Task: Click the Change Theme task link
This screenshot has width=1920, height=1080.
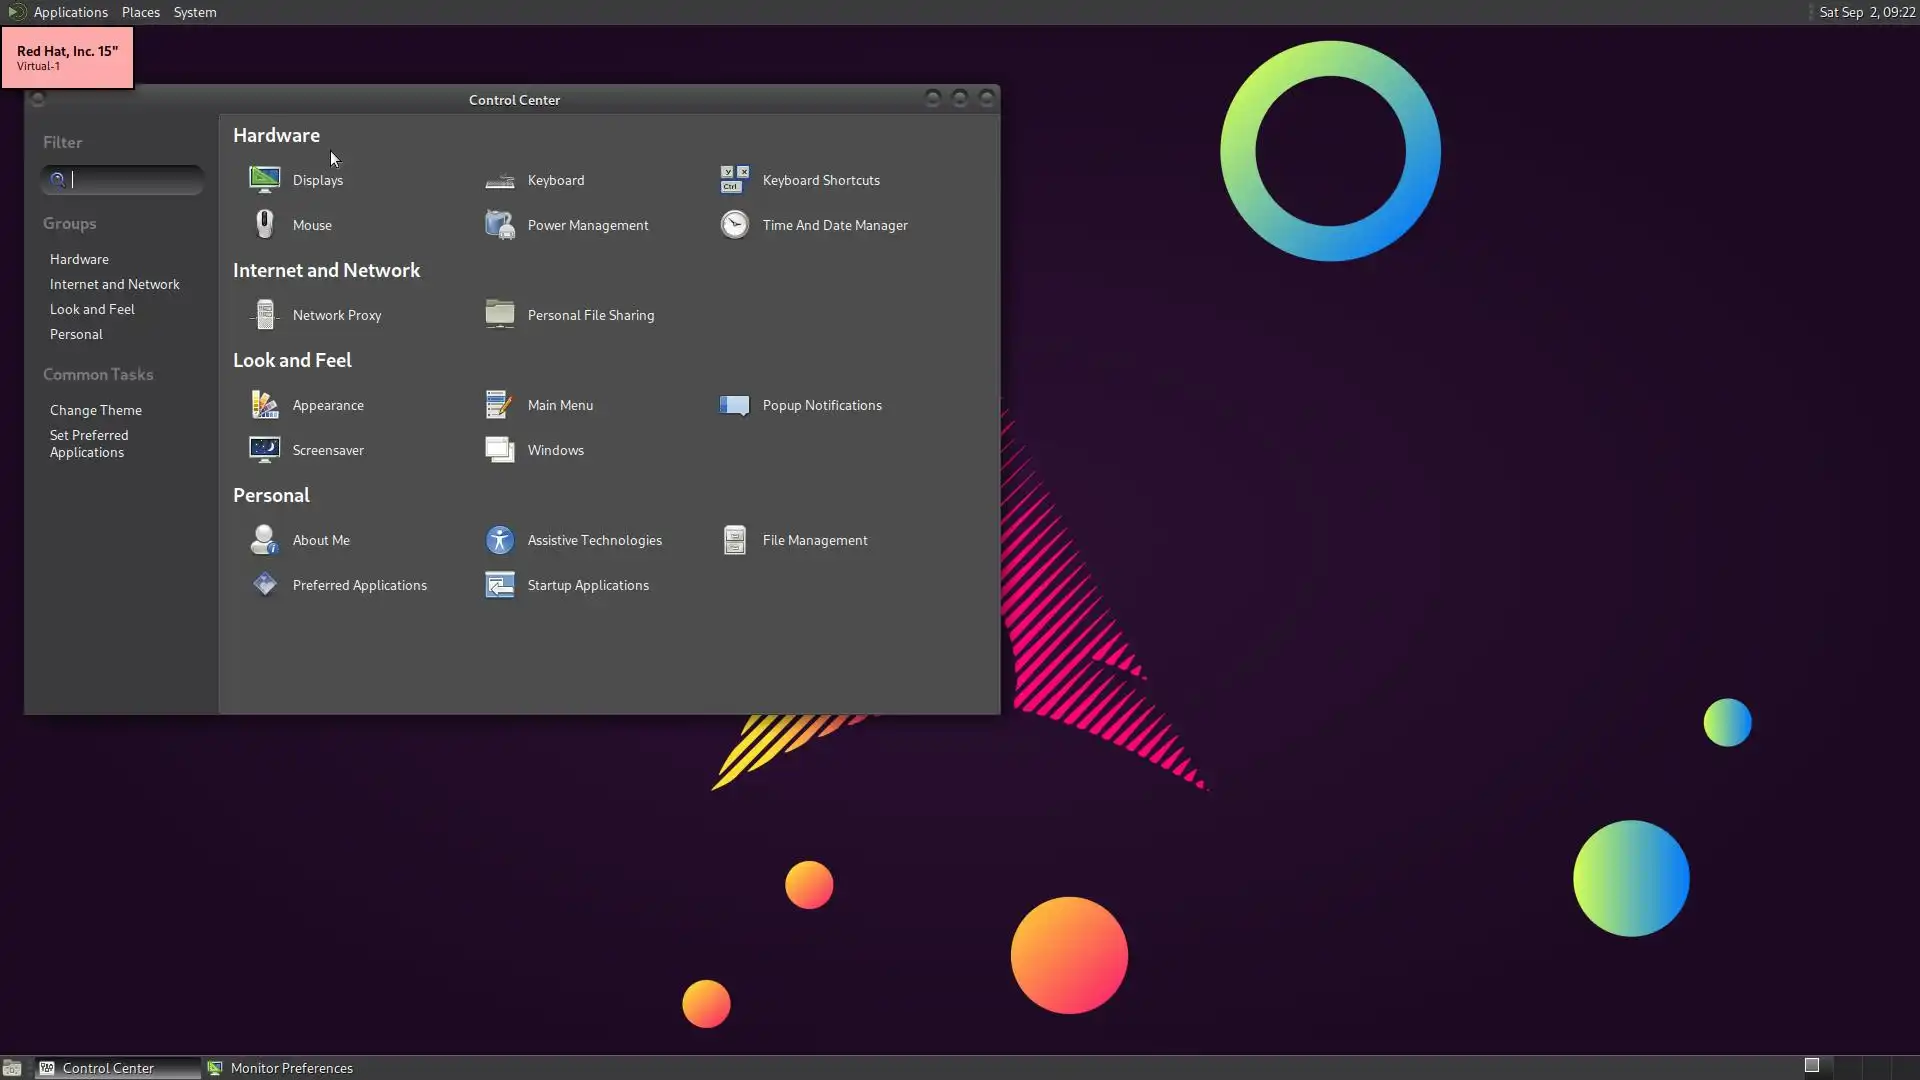Action: click(96, 410)
